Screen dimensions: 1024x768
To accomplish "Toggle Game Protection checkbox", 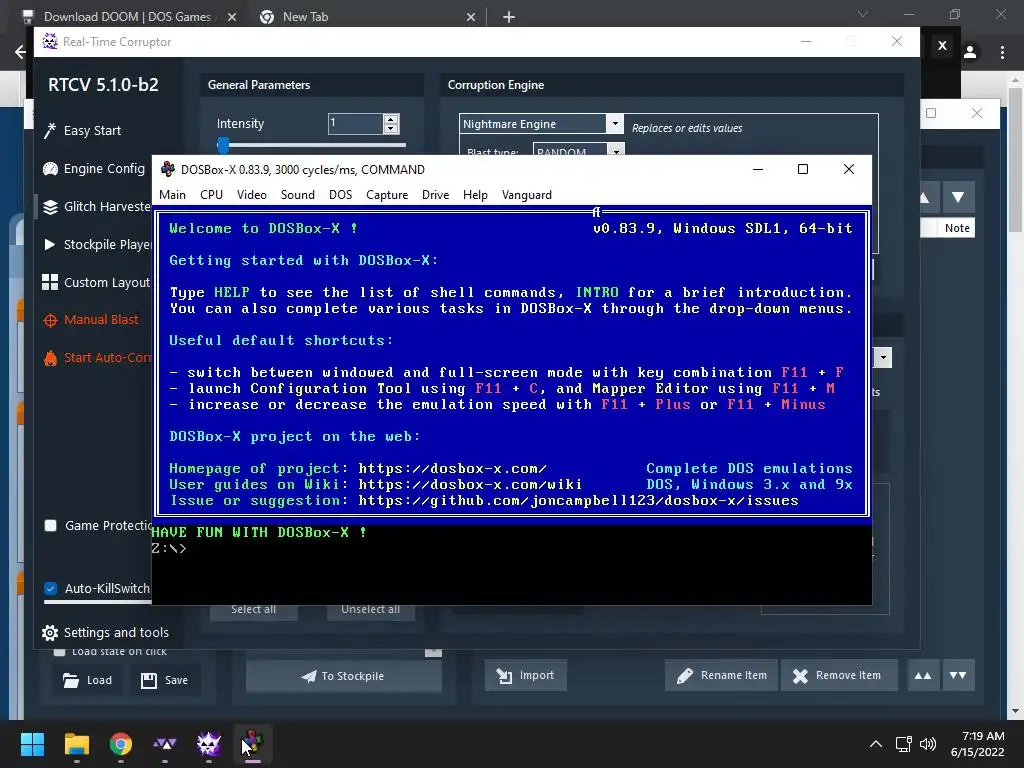I will 50,526.
